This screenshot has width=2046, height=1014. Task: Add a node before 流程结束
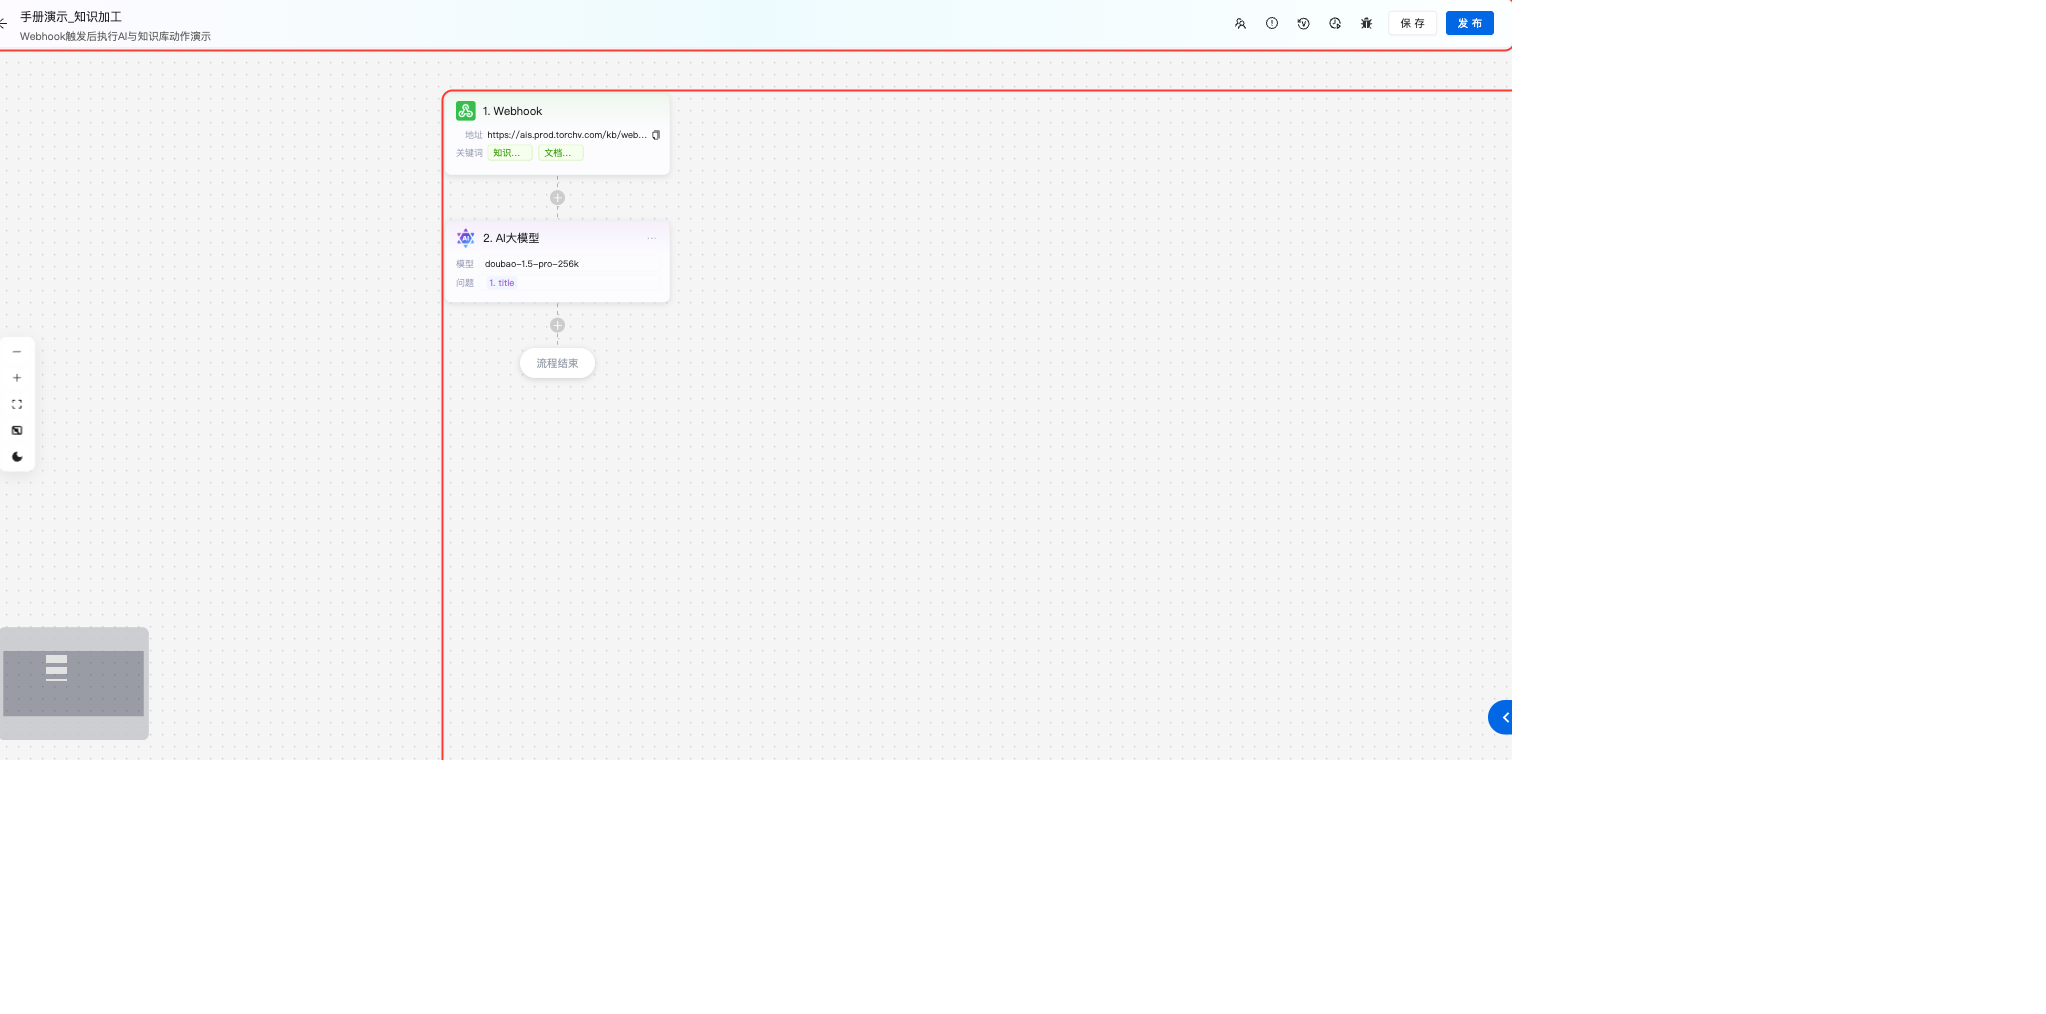[x=558, y=325]
